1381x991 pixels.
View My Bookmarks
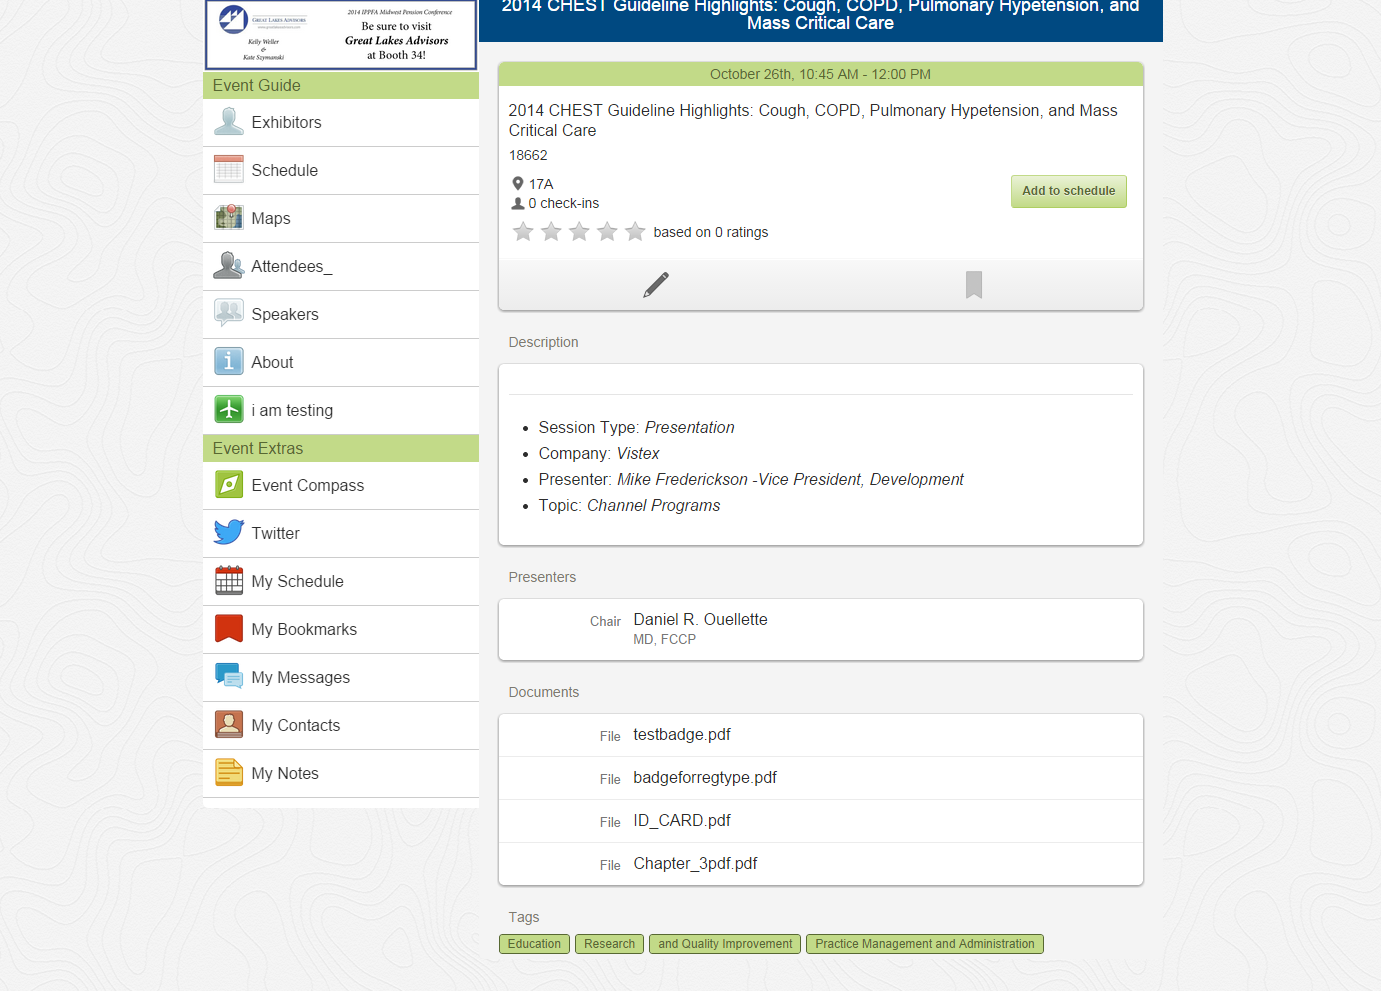pos(341,630)
